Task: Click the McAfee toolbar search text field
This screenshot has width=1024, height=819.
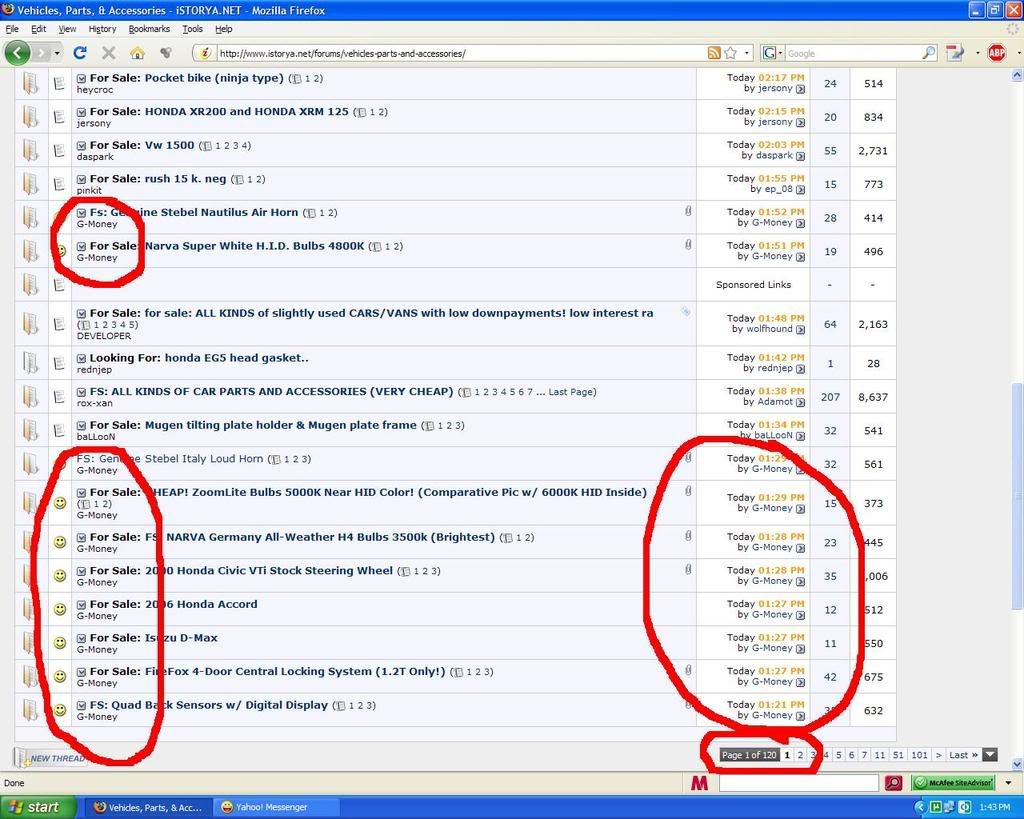Action: 798,782
